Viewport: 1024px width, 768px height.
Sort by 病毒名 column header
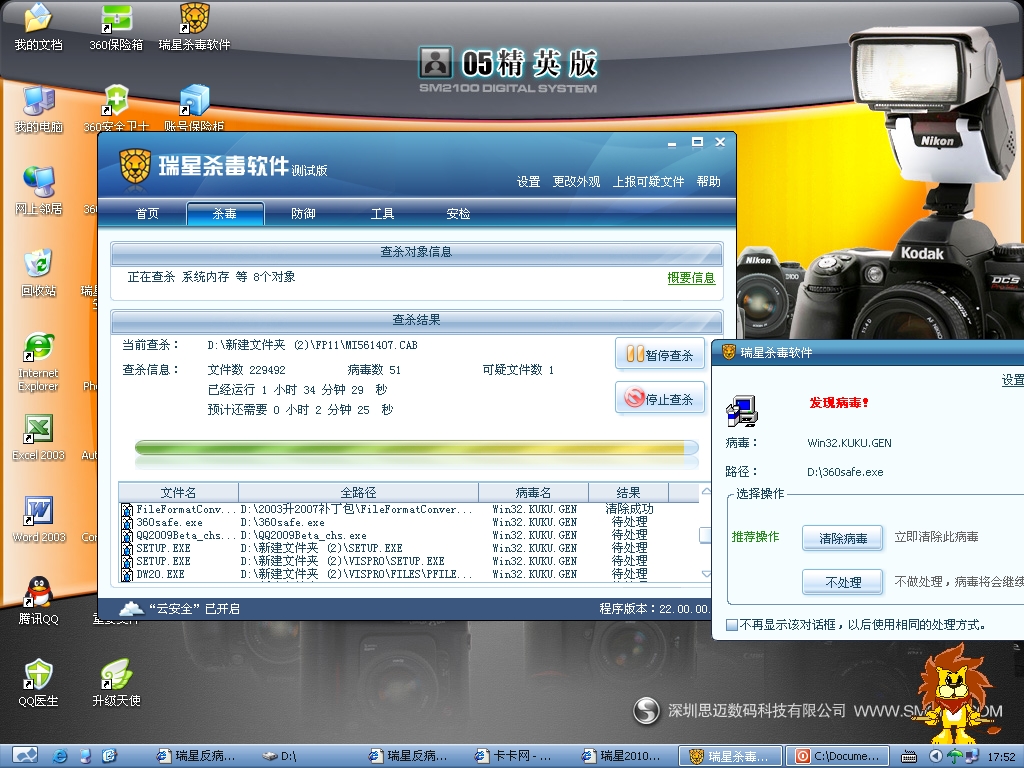(x=534, y=492)
